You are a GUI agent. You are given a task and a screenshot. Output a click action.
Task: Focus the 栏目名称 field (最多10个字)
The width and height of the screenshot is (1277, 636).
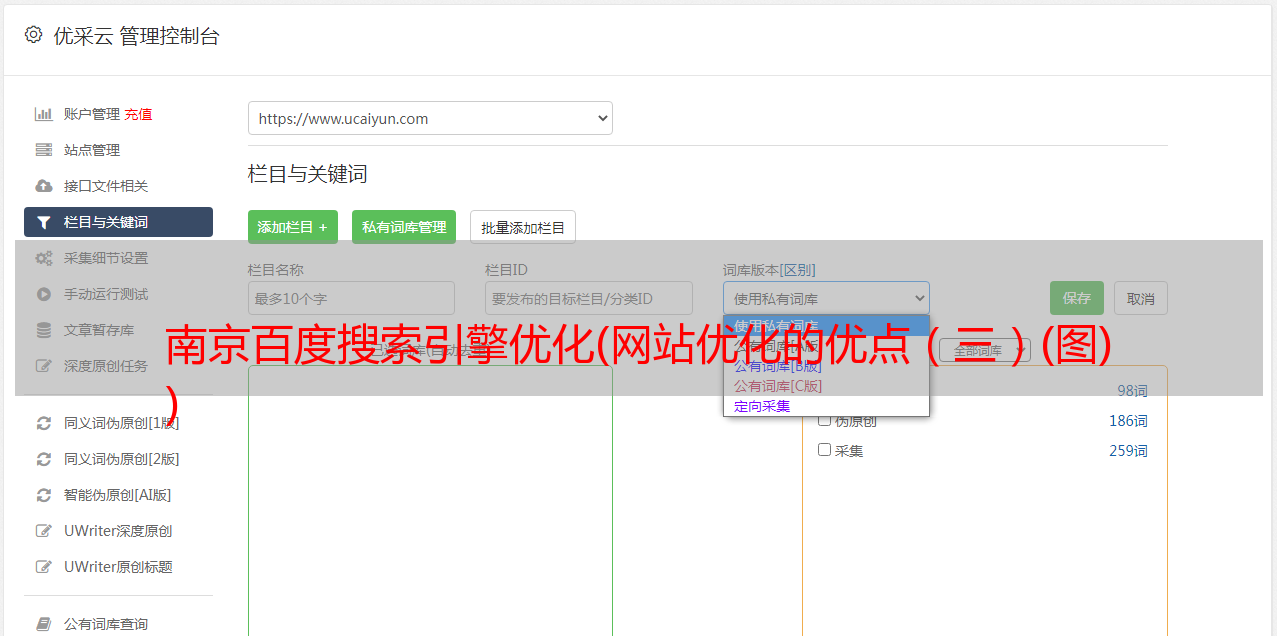pyautogui.click(x=351, y=298)
